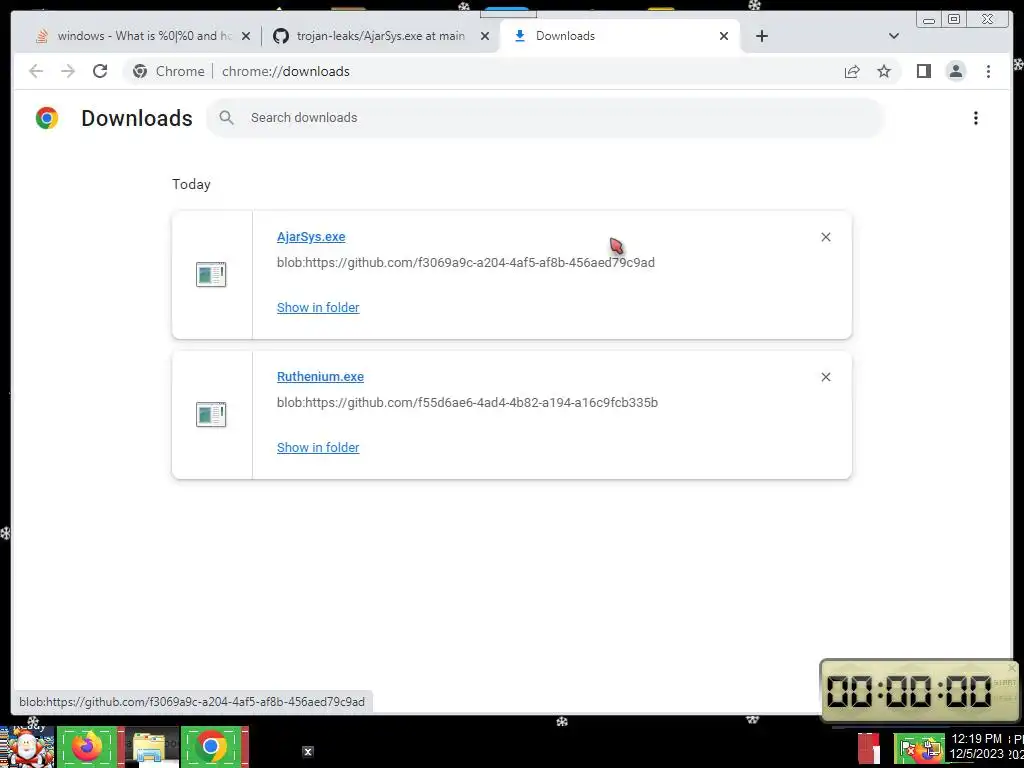
Task: Go back using the browser back arrow
Action: click(x=36, y=71)
